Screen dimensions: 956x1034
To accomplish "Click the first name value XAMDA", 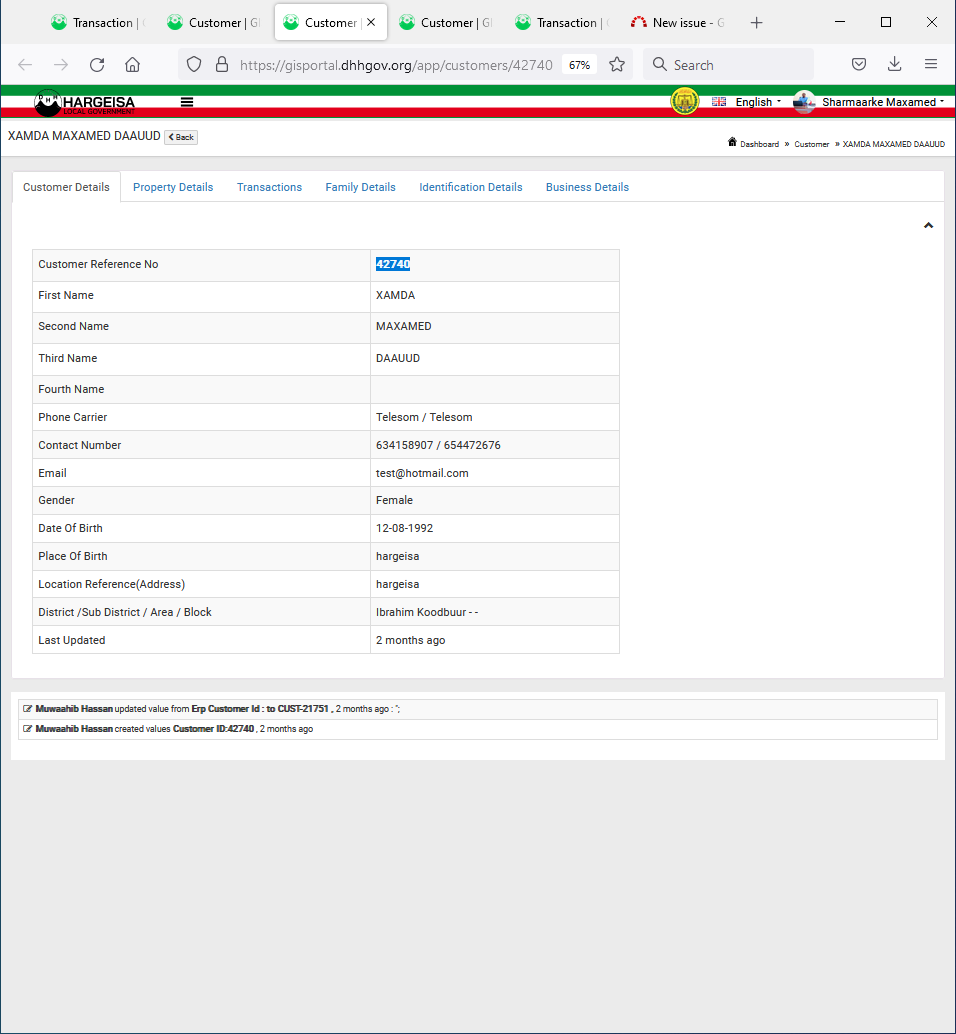I will pyautogui.click(x=396, y=295).
